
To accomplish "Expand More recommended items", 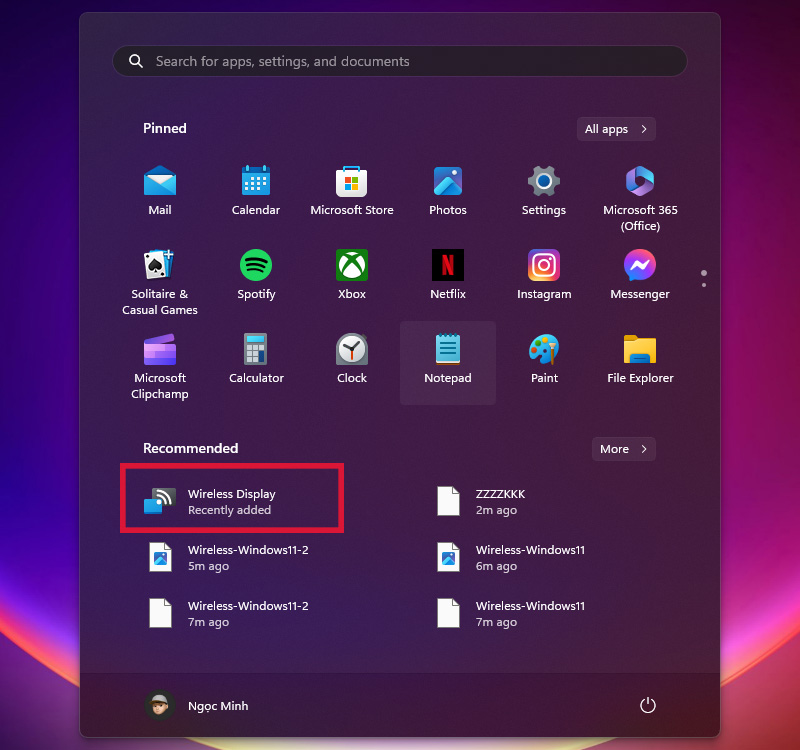I will (624, 449).
